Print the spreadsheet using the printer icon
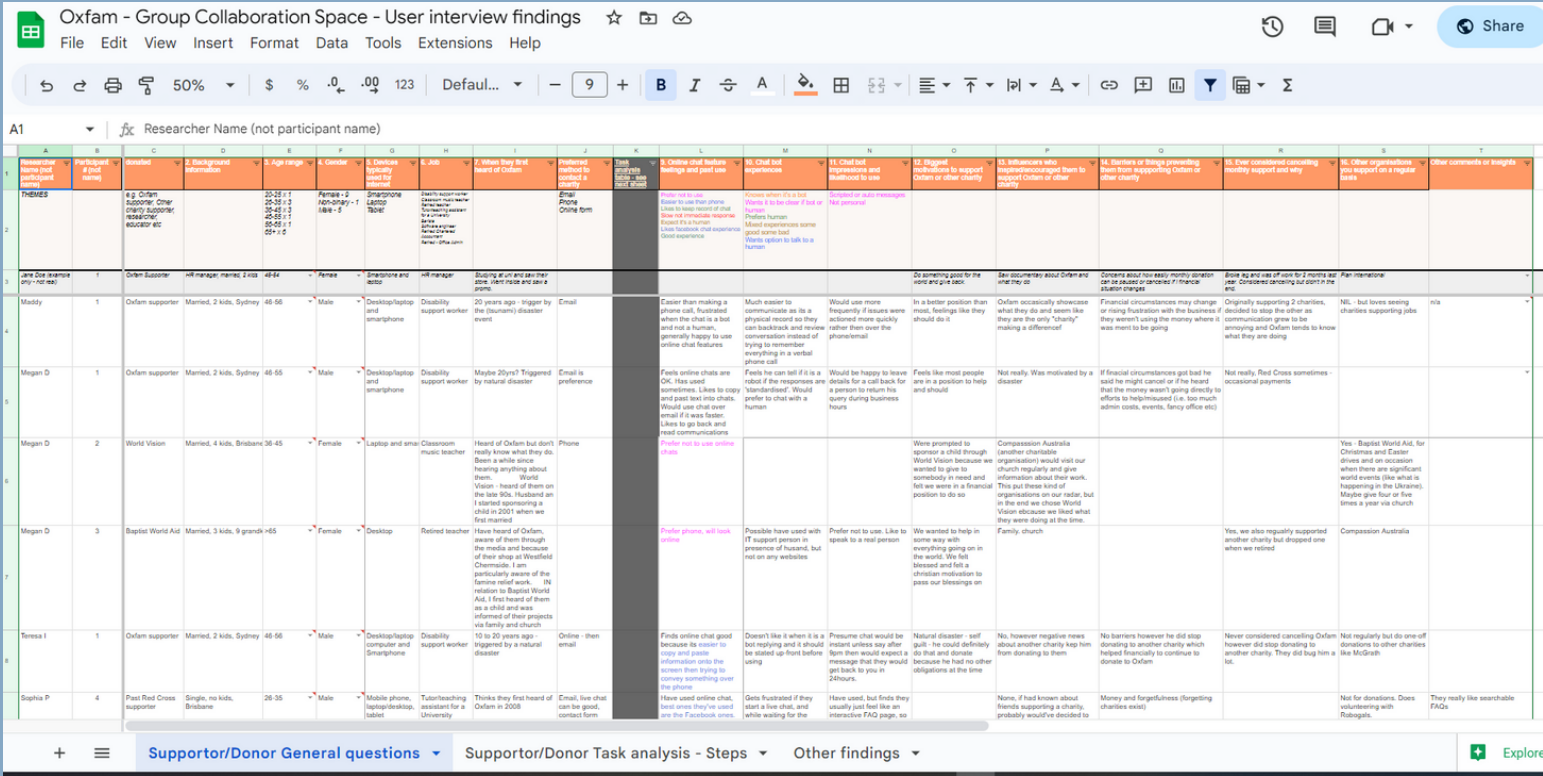 click(113, 85)
